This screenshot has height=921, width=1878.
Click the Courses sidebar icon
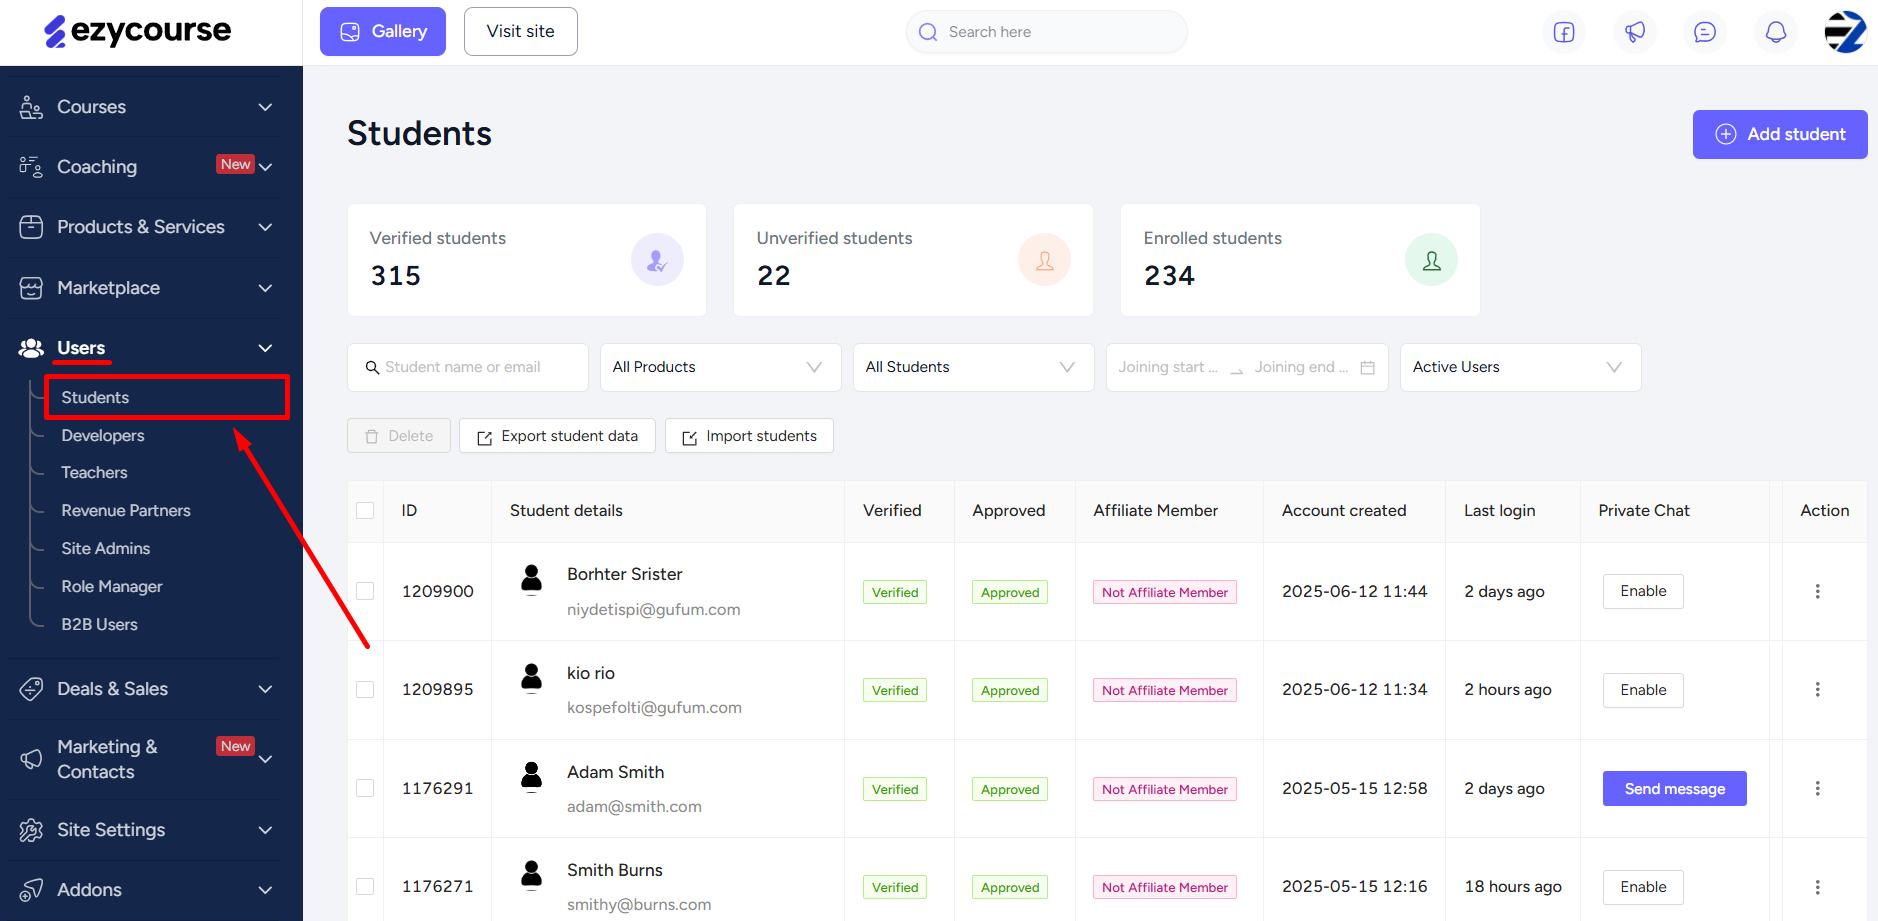[31, 107]
